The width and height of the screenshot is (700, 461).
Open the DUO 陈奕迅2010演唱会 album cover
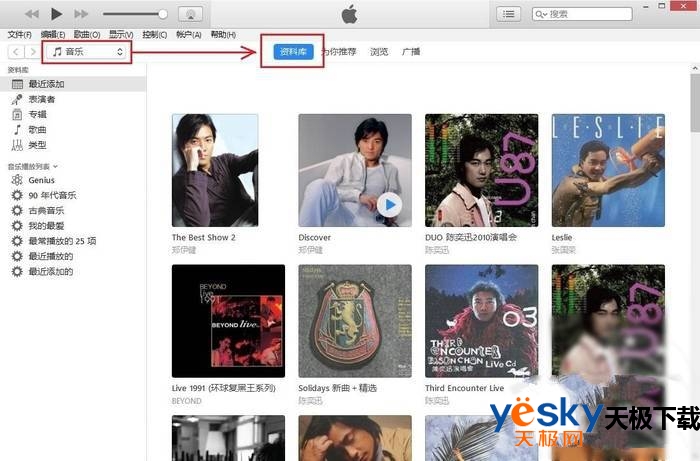tap(481, 170)
